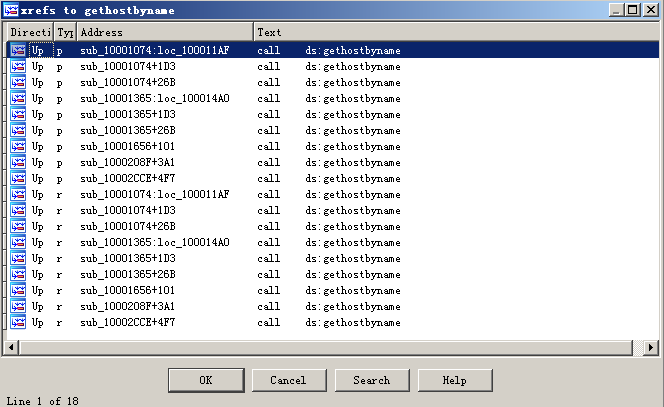Viewport: 664px width, 407px height.
Task: Select address sub_10001365+26B in type p row
Action: (x=128, y=130)
